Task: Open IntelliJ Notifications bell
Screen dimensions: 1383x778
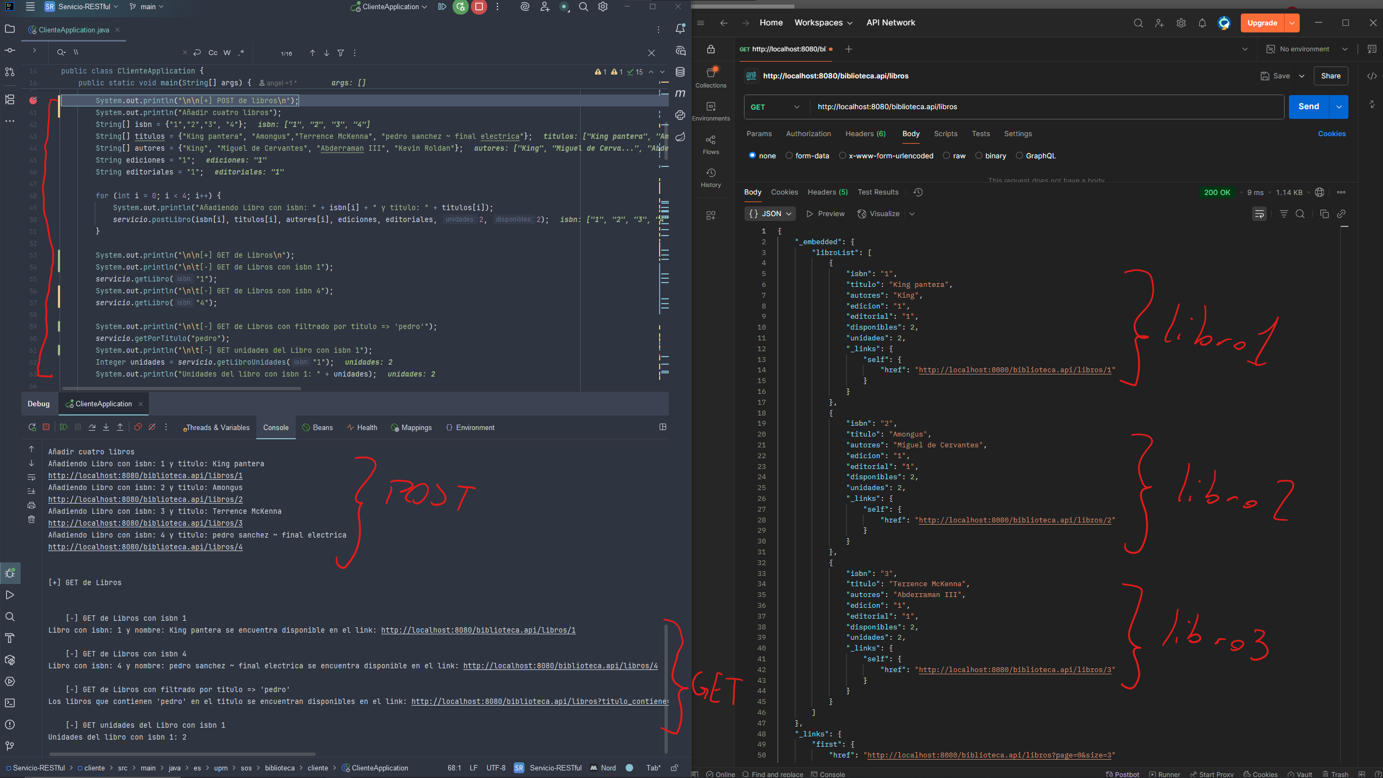Action: [680, 29]
